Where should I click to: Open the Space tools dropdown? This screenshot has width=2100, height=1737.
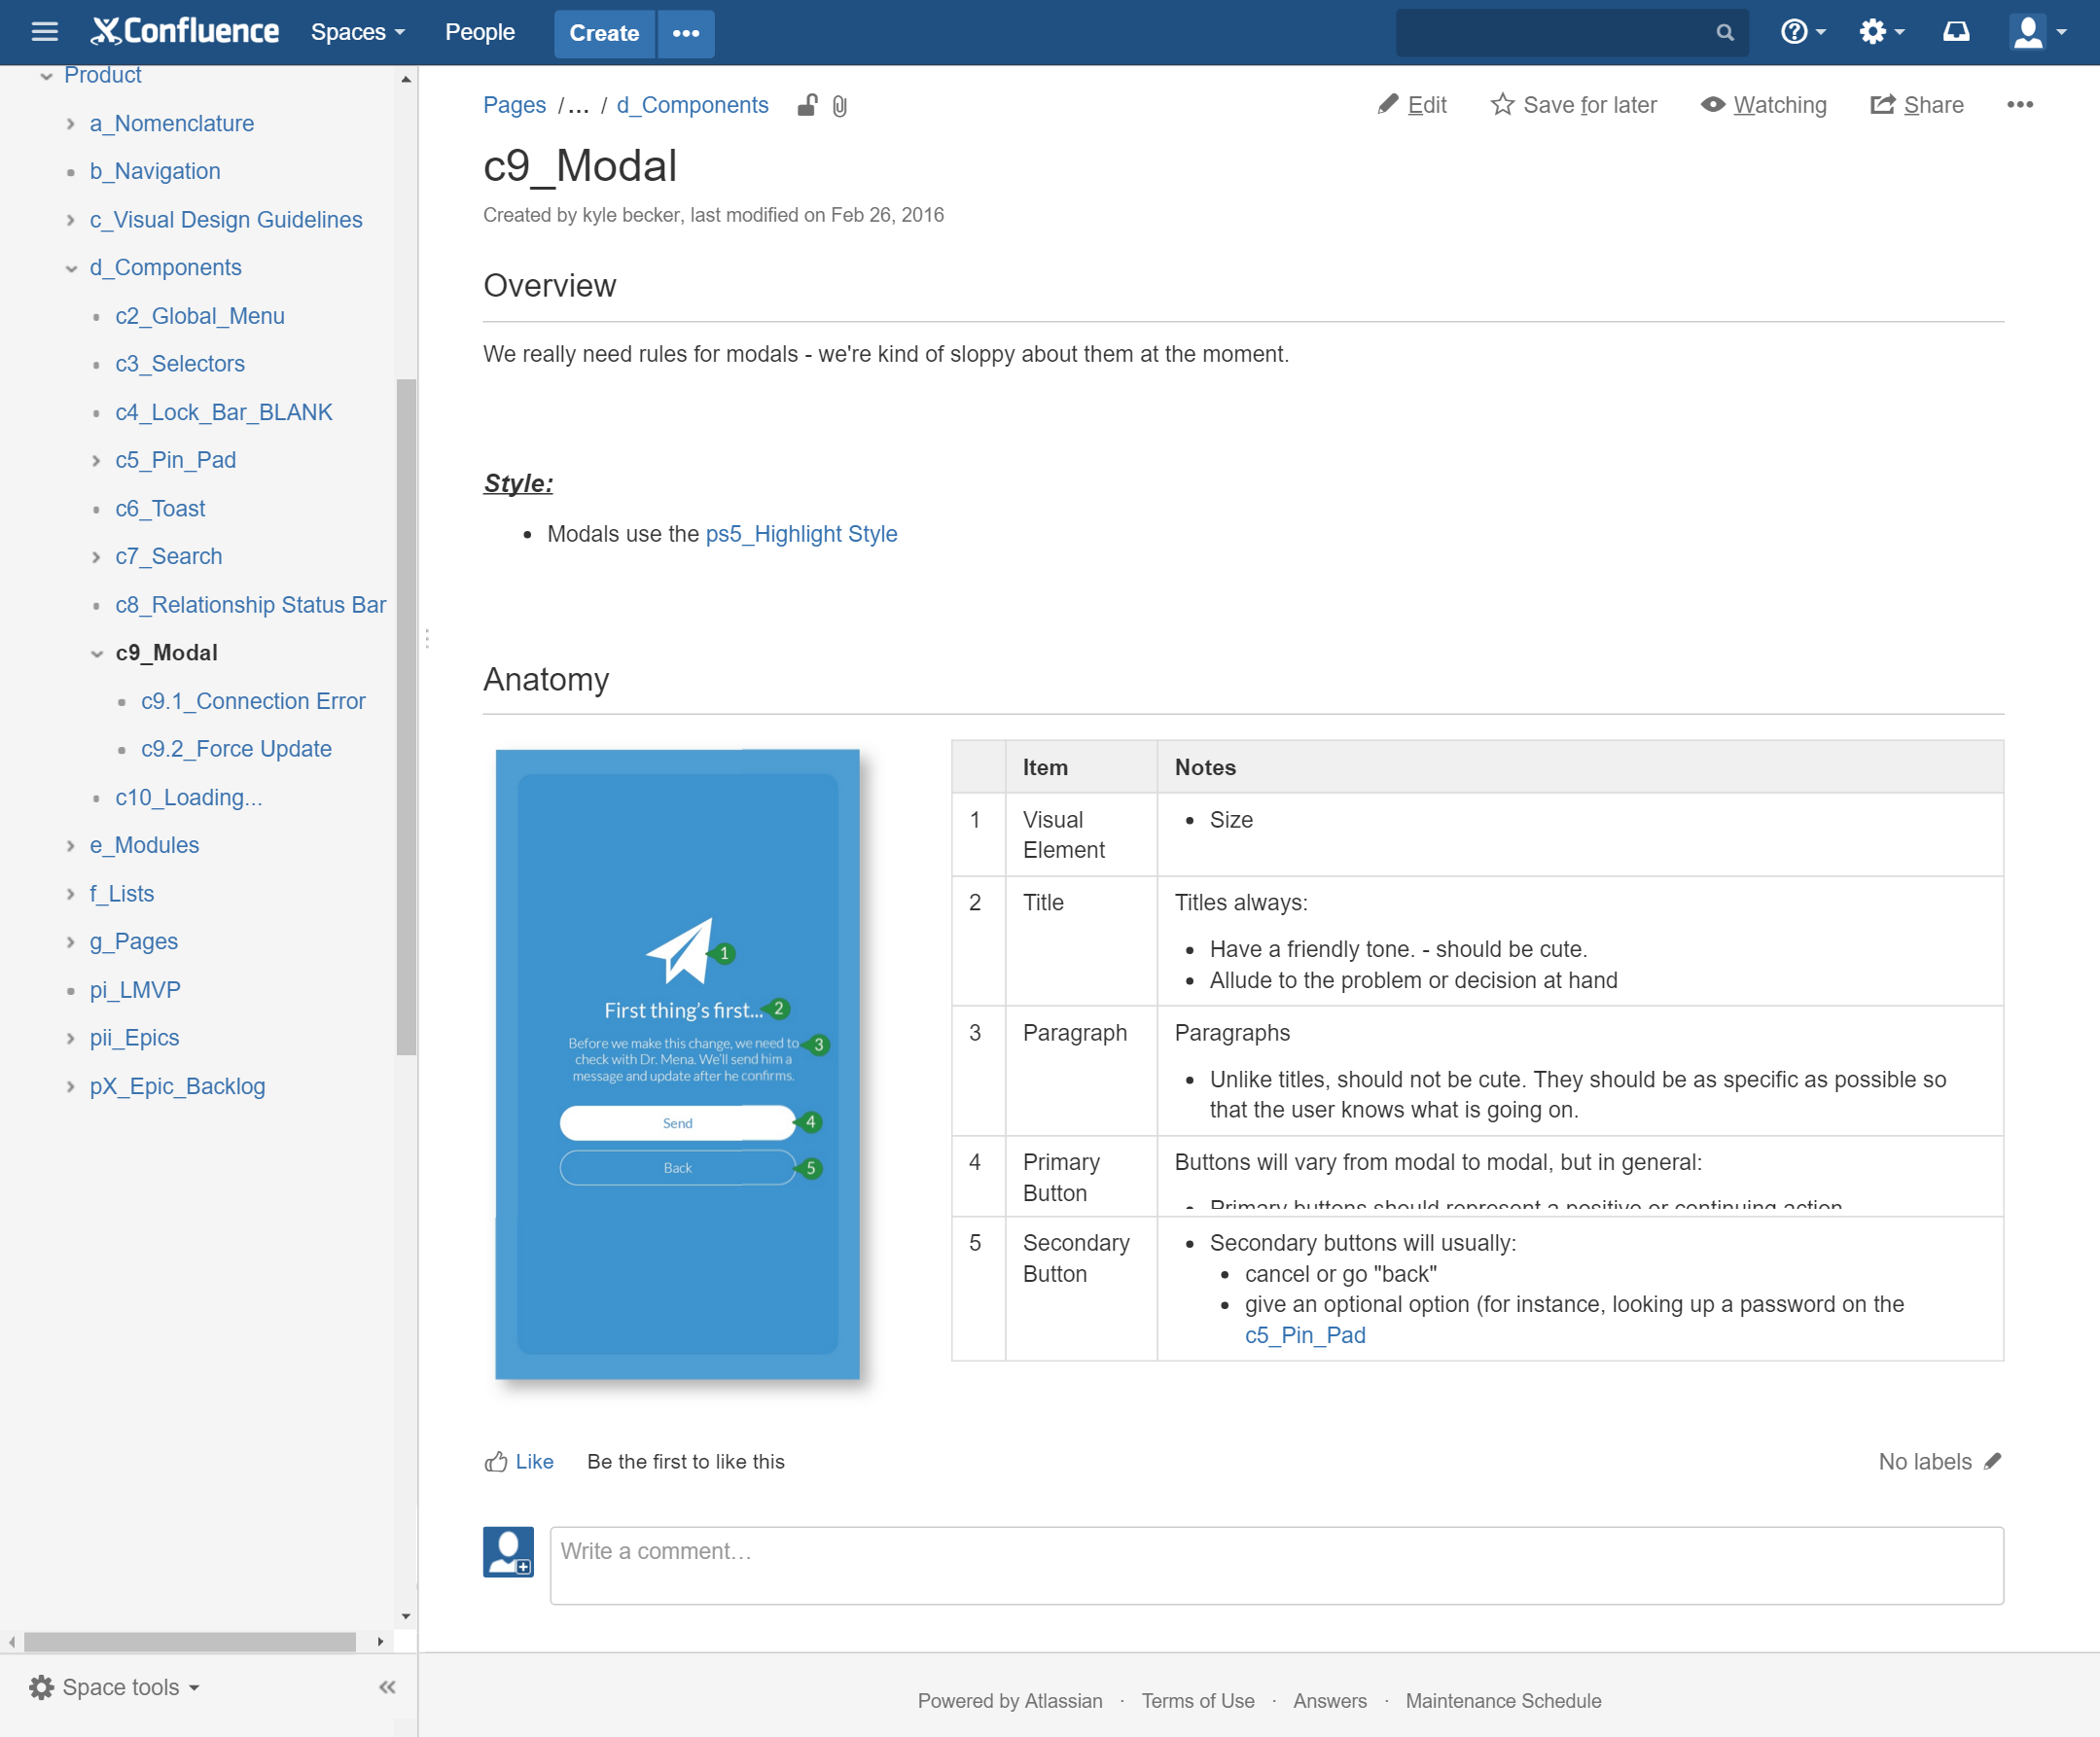114,1687
